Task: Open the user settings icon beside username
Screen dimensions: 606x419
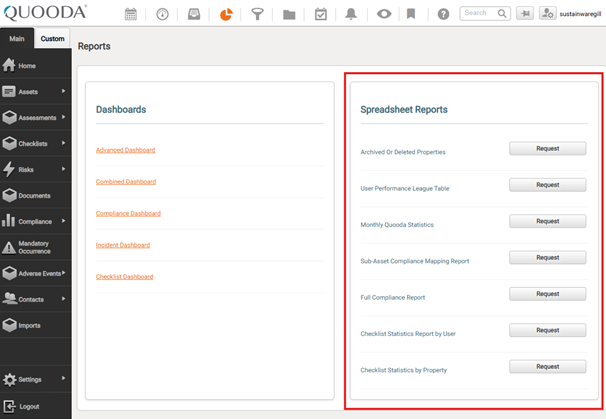Action: pos(548,13)
